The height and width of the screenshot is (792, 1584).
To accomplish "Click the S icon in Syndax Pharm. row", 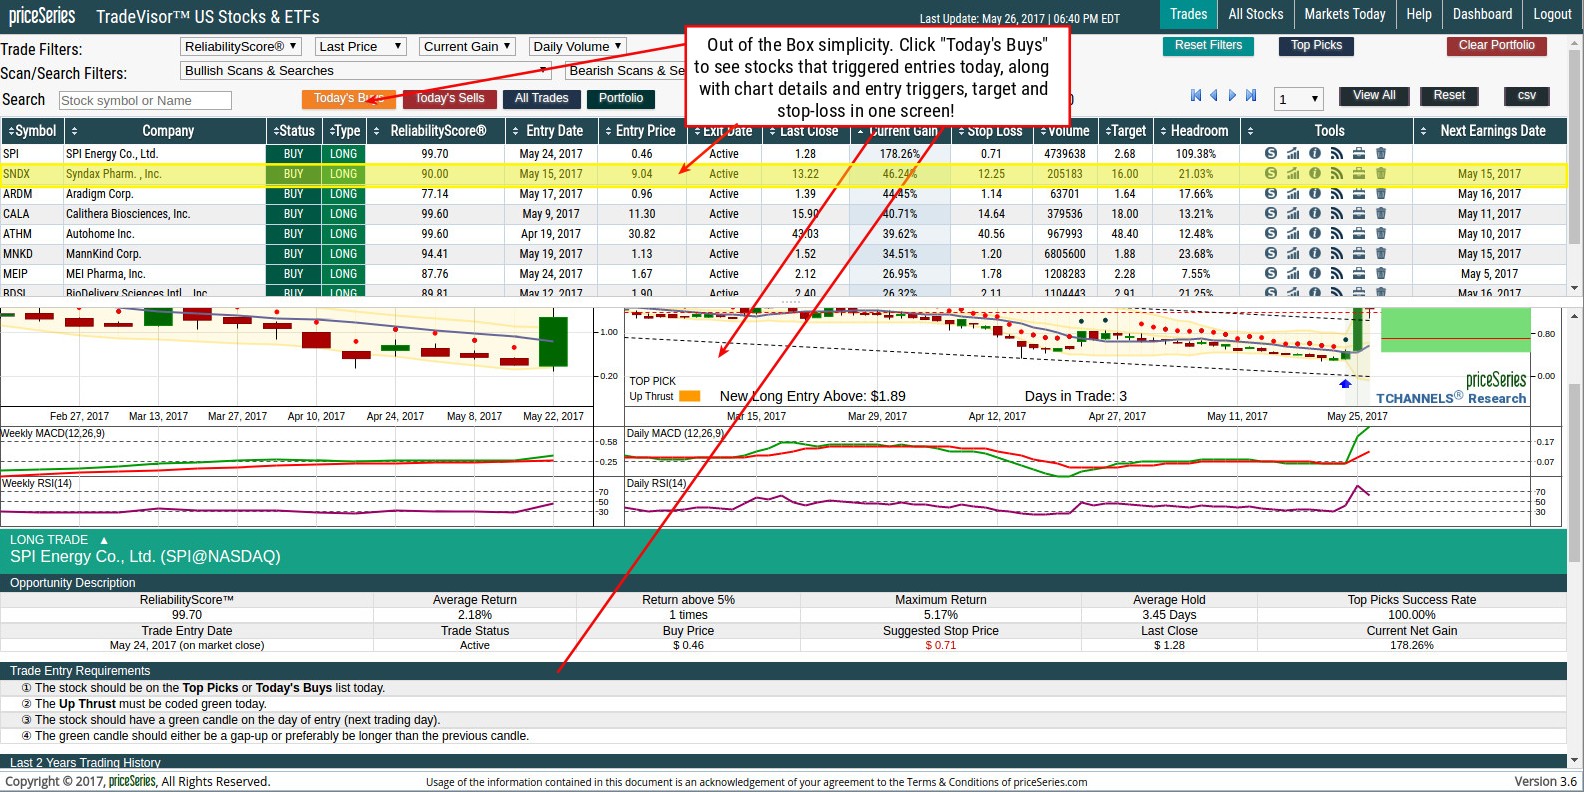I will (1271, 173).
